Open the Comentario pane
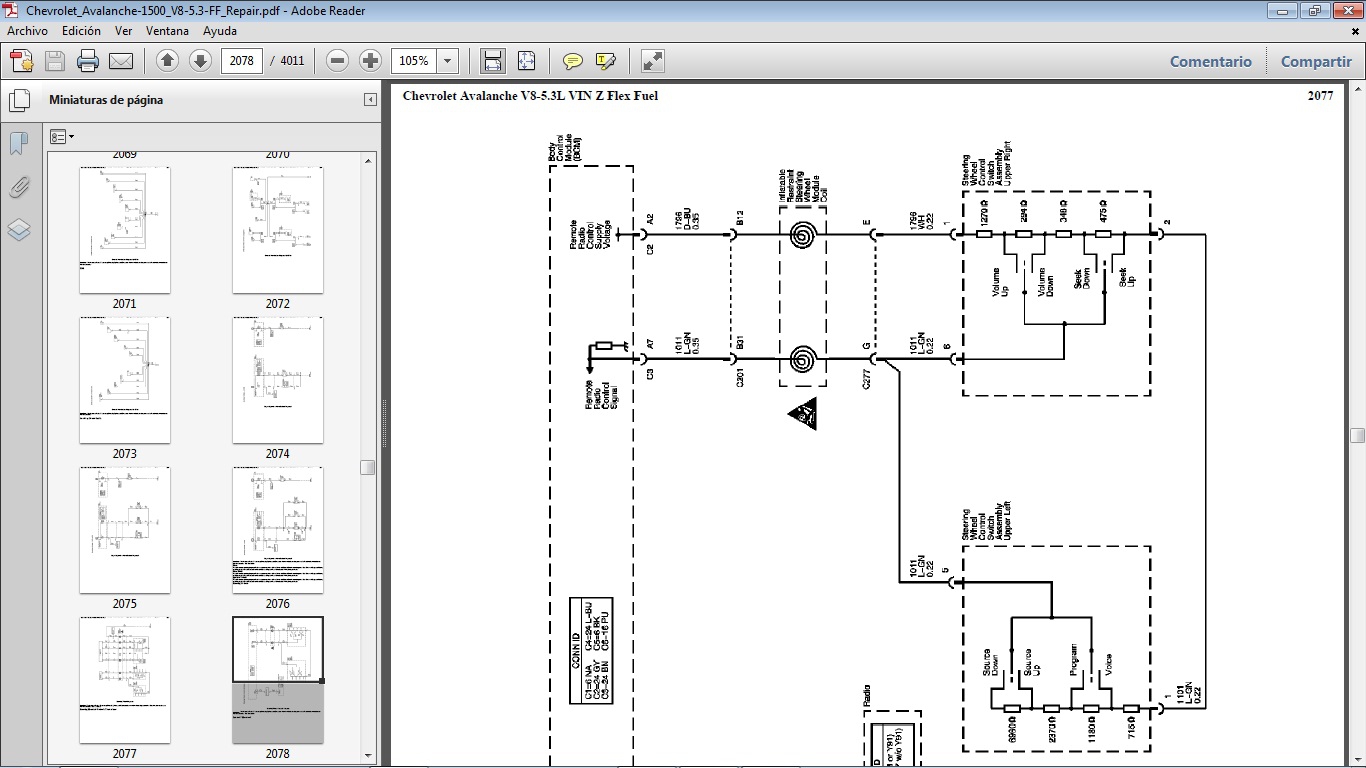The image size is (1366, 768). click(1210, 61)
